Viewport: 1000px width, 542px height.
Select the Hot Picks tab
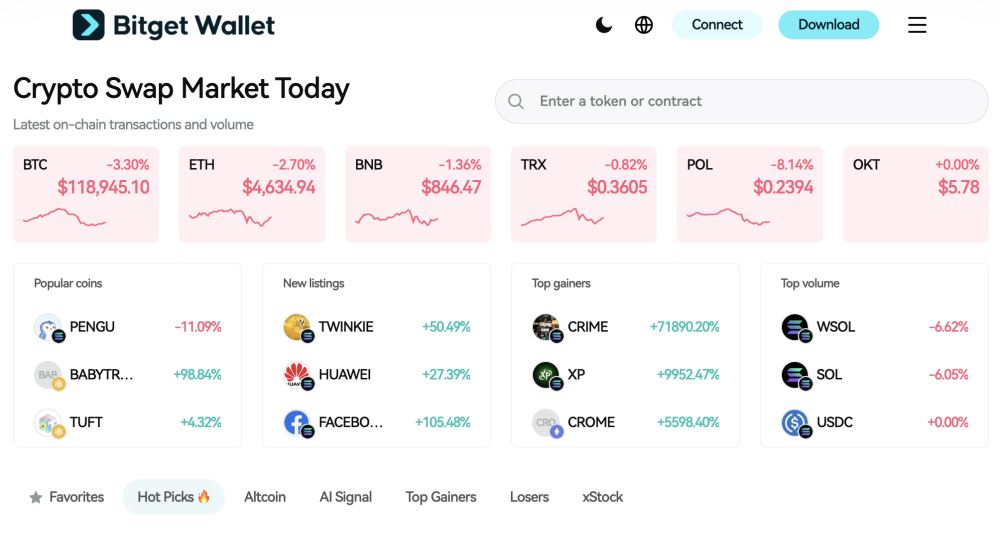tap(173, 497)
